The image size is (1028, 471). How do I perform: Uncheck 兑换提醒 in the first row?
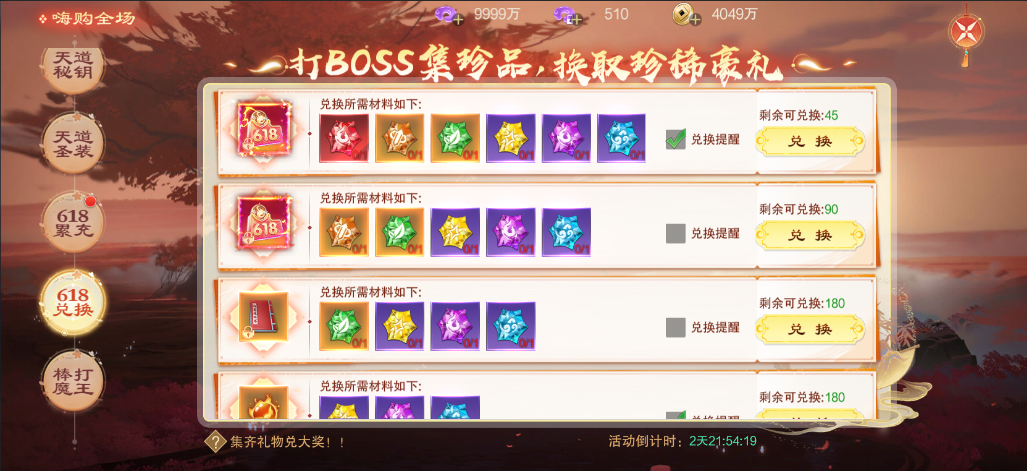tap(675, 139)
